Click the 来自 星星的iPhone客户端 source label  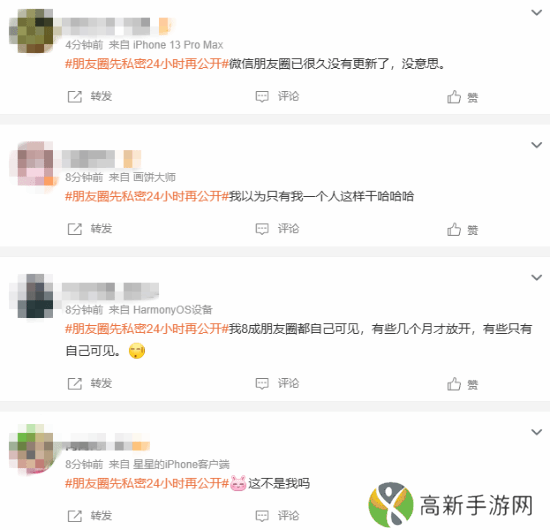tap(169, 464)
